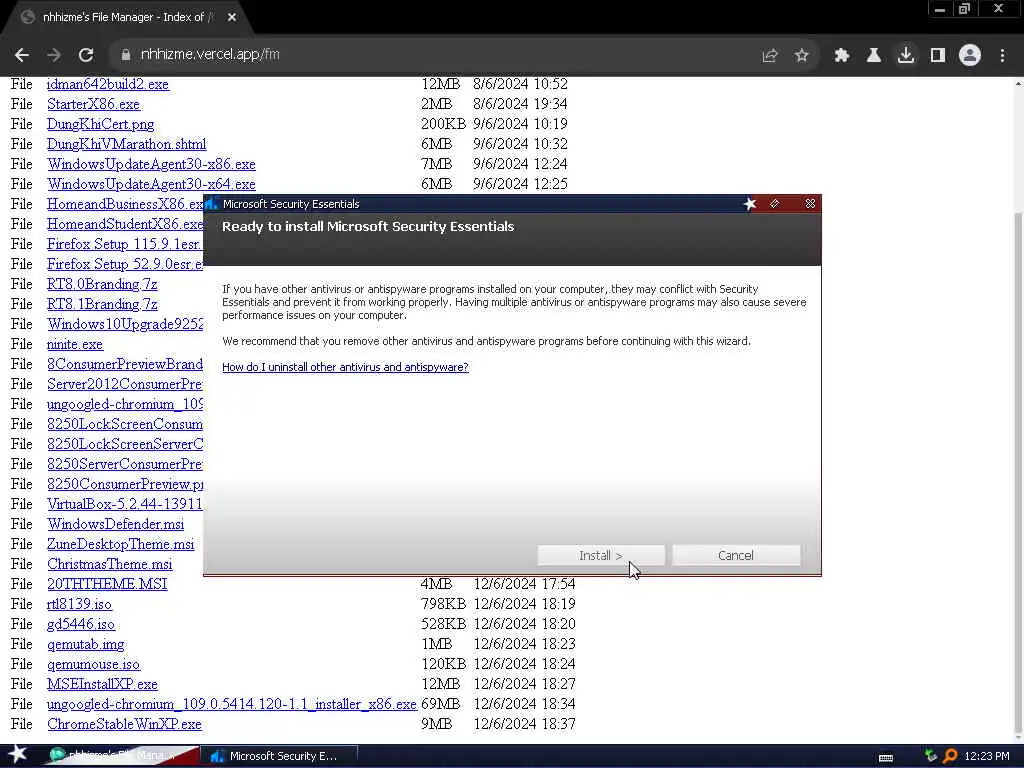This screenshot has height=768, width=1024.
Task: Download gd5446.iso
Action: click(80, 624)
